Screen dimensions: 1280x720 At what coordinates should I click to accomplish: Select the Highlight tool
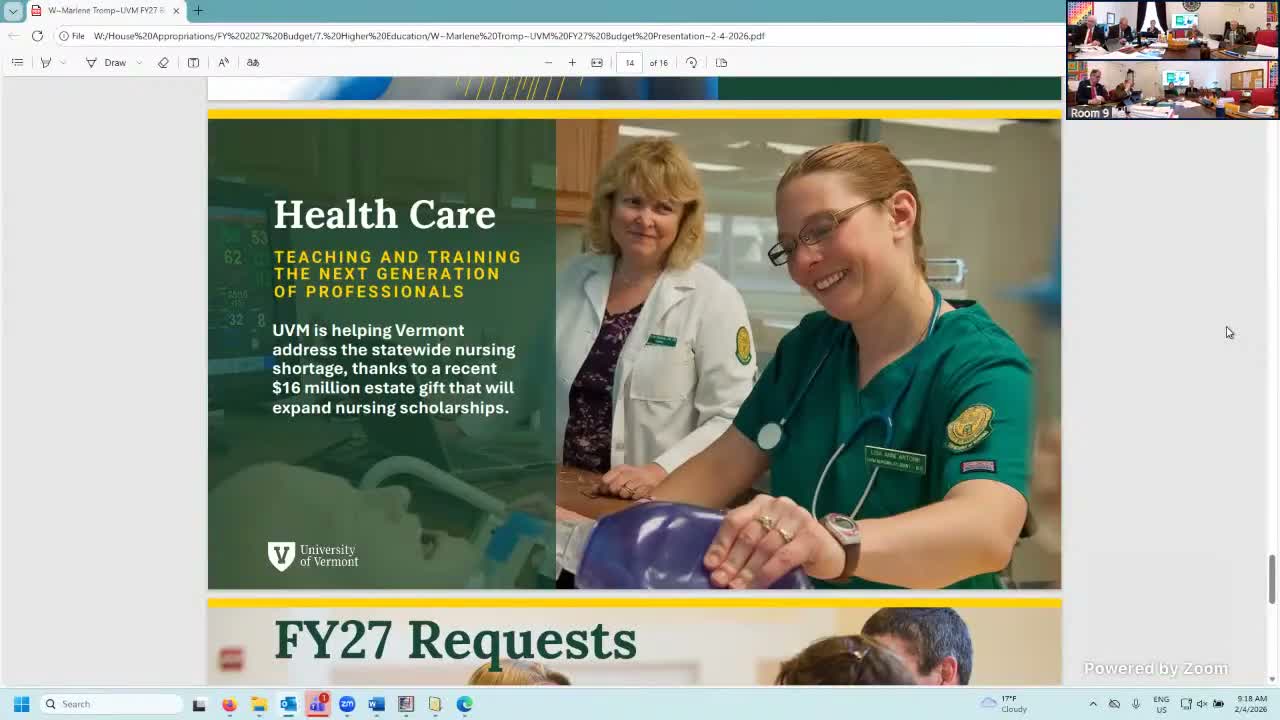point(46,62)
